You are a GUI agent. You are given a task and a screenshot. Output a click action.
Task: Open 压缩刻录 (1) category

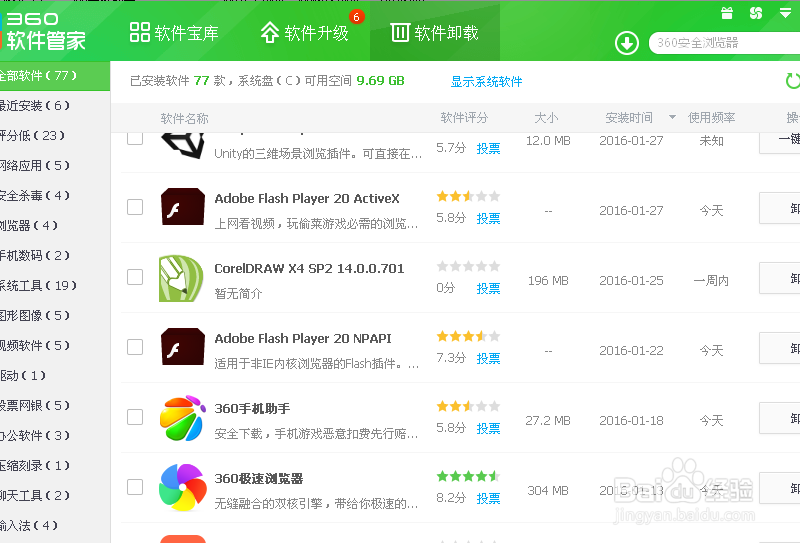(x=55, y=466)
